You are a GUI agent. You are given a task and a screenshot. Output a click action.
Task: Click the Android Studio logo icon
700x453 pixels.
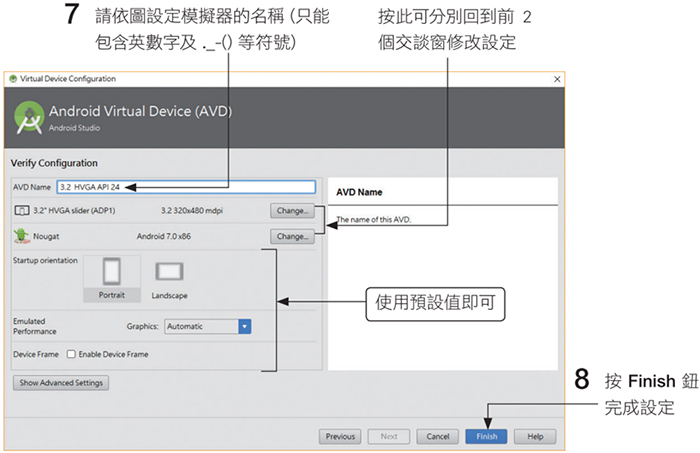(x=29, y=118)
